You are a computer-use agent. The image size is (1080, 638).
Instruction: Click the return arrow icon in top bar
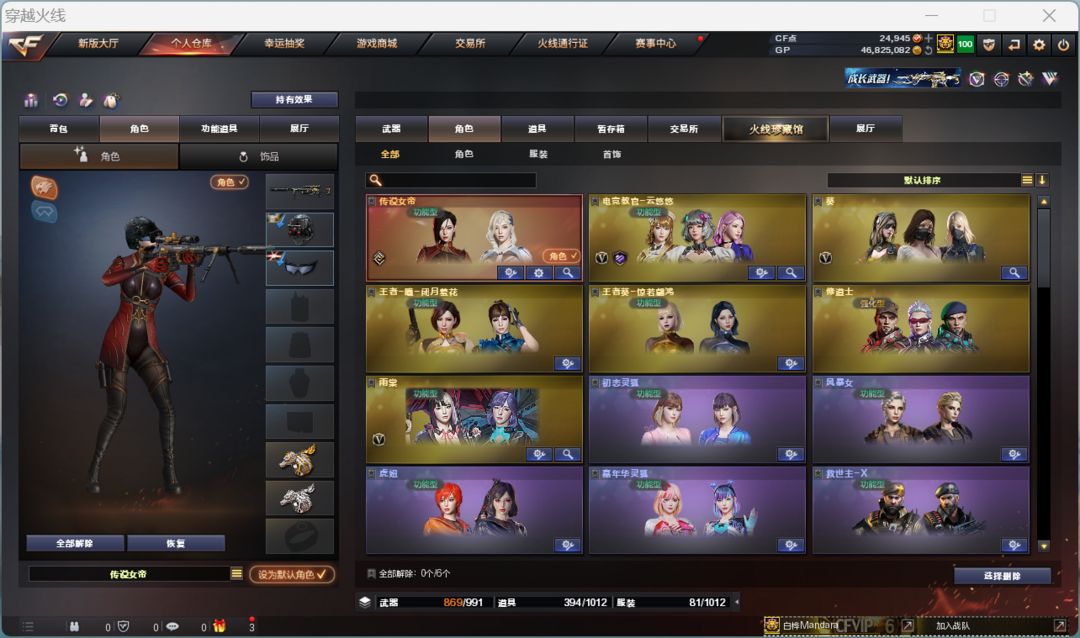click(1014, 45)
